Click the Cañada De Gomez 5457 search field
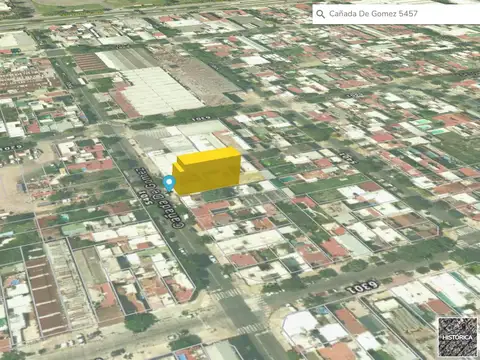Image resolution: width=480 pixels, height=360 pixels. coord(396,14)
